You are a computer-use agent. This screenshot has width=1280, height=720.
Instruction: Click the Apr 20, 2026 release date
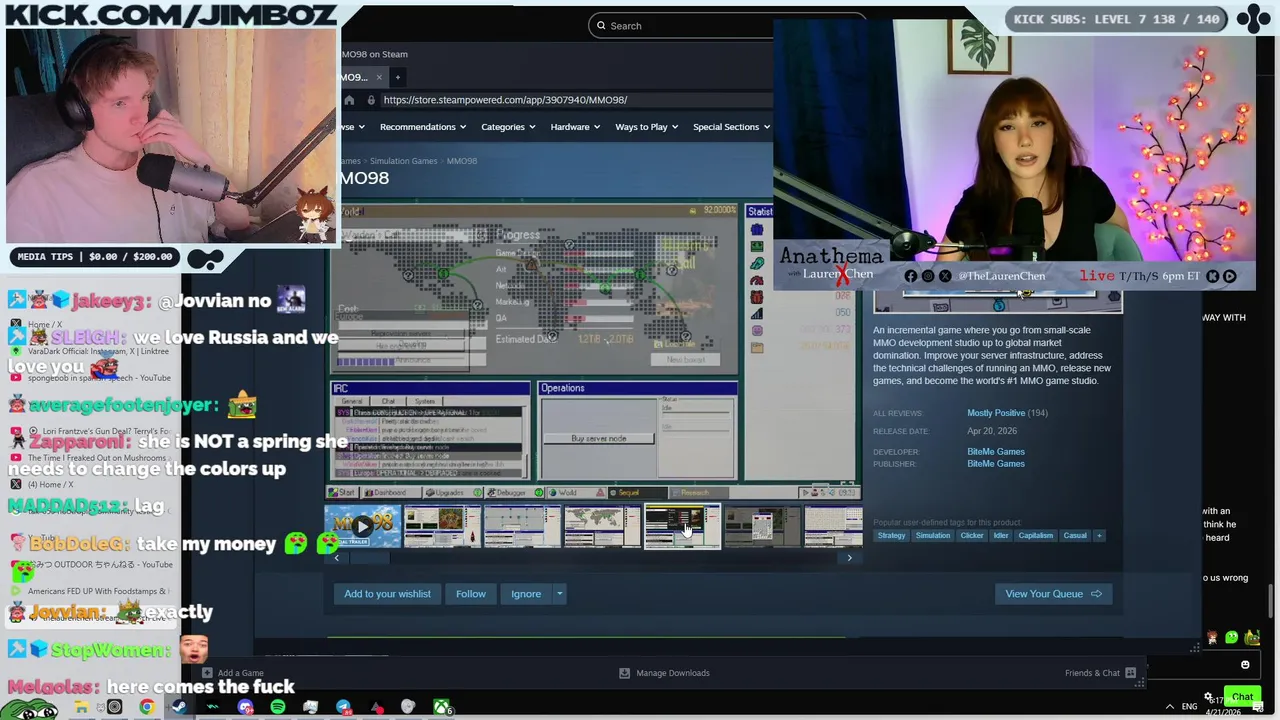click(x=990, y=432)
